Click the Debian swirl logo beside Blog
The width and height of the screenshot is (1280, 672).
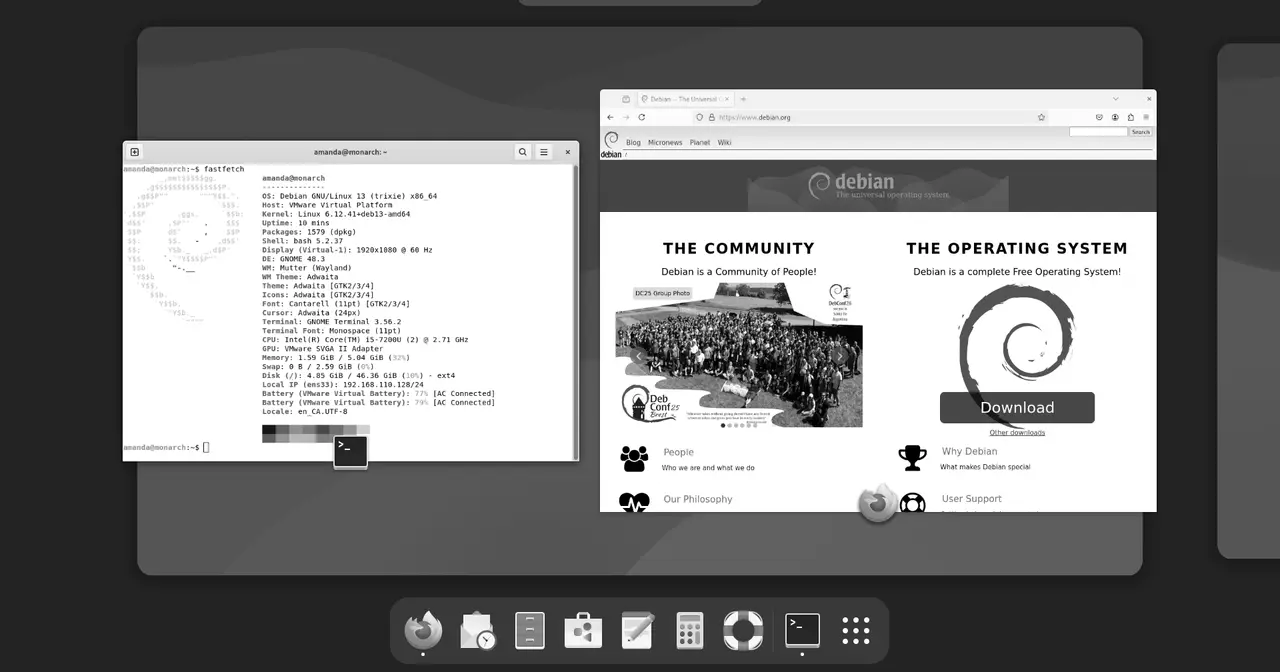[611, 139]
